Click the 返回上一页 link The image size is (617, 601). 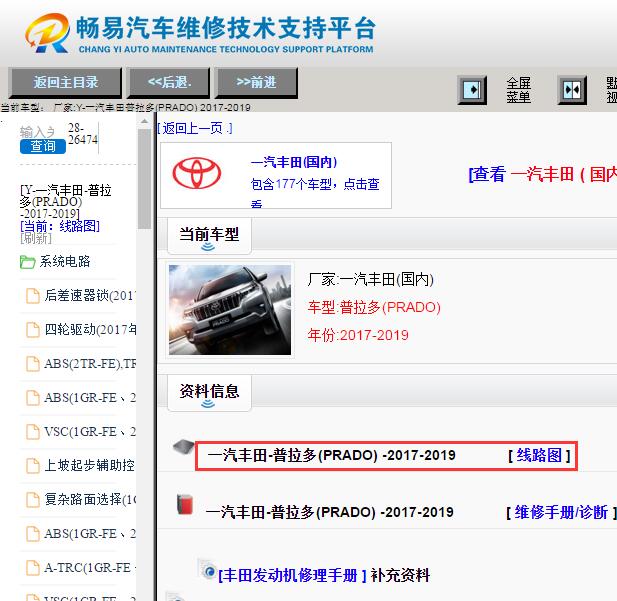point(195,128)
